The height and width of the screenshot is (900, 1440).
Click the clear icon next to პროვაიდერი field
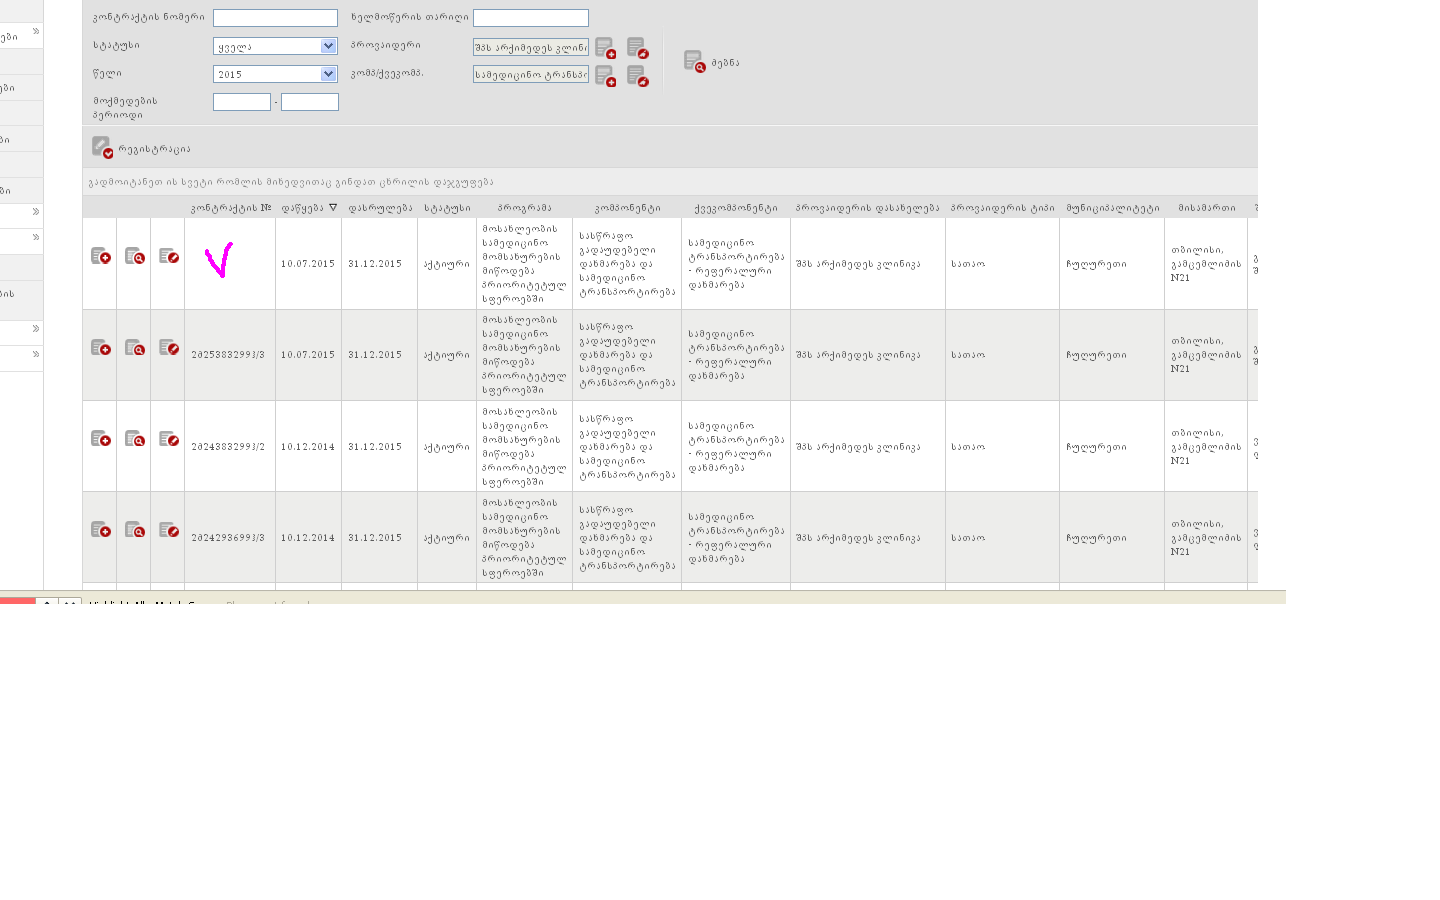tap(637, 48)
